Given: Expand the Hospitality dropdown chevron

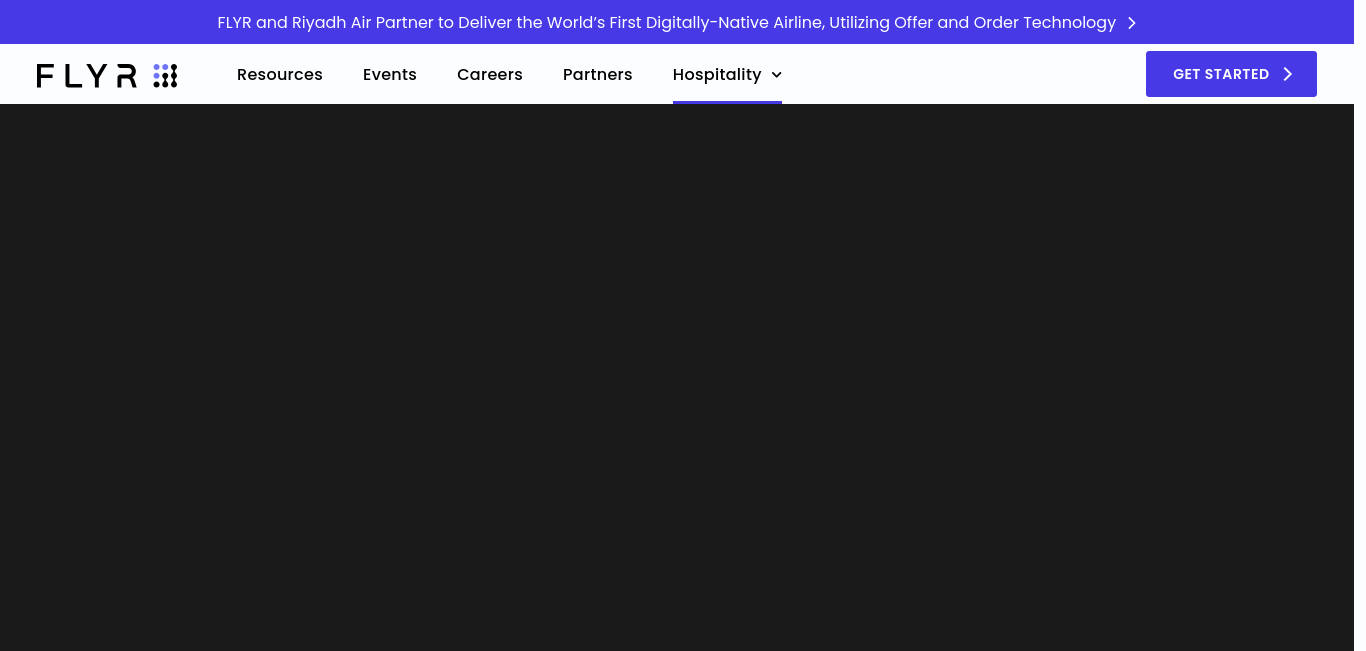Looking at the screenshot, I should [x=777, y=75].
